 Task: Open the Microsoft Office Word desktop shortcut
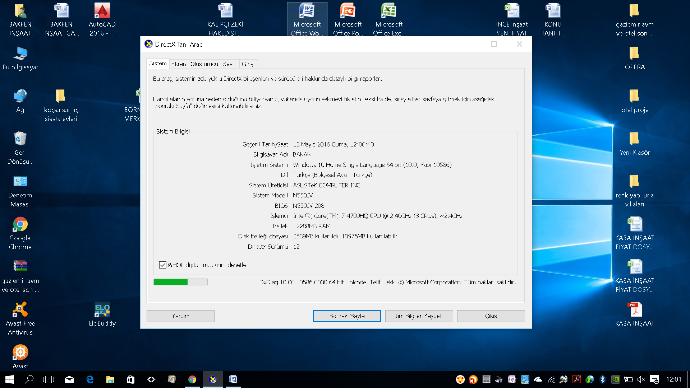(307, 18)
